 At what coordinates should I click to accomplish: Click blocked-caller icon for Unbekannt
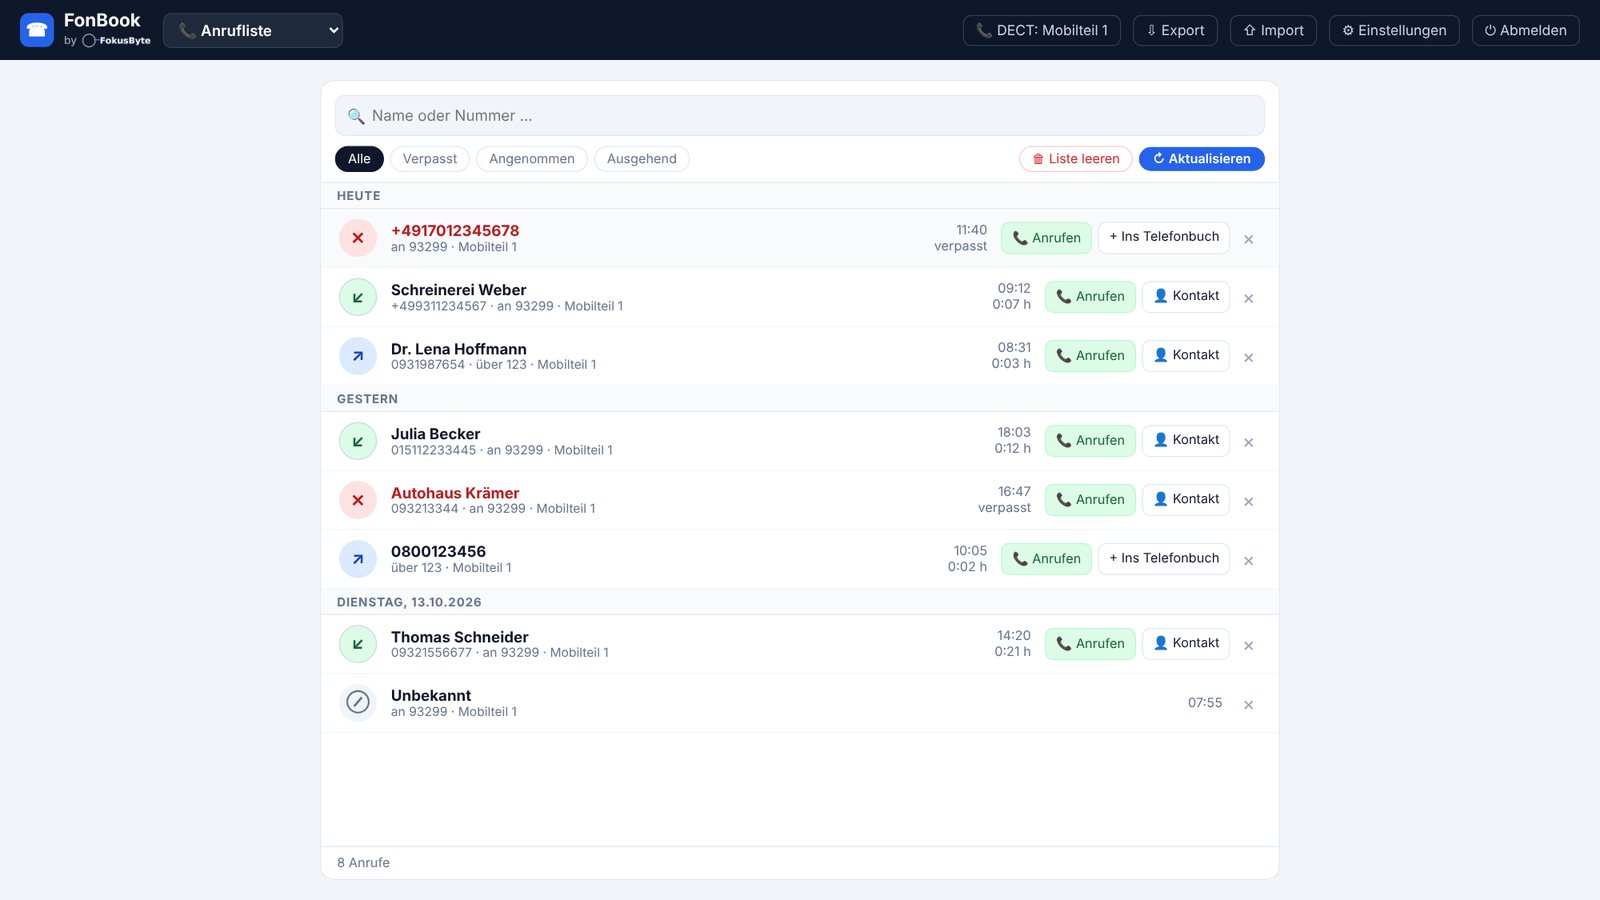358,703
